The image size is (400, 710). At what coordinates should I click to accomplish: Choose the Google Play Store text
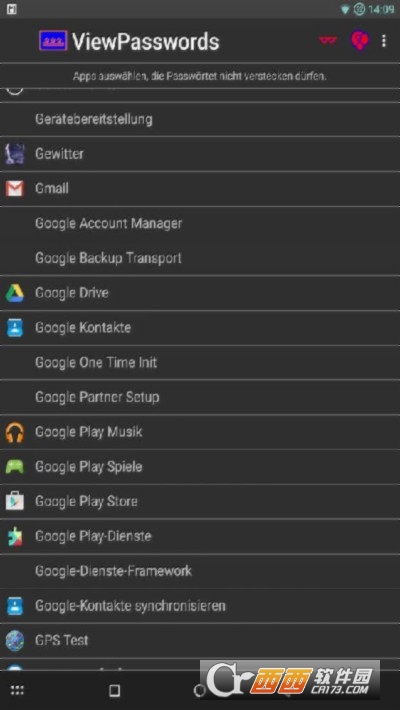(x=87, y=502)
